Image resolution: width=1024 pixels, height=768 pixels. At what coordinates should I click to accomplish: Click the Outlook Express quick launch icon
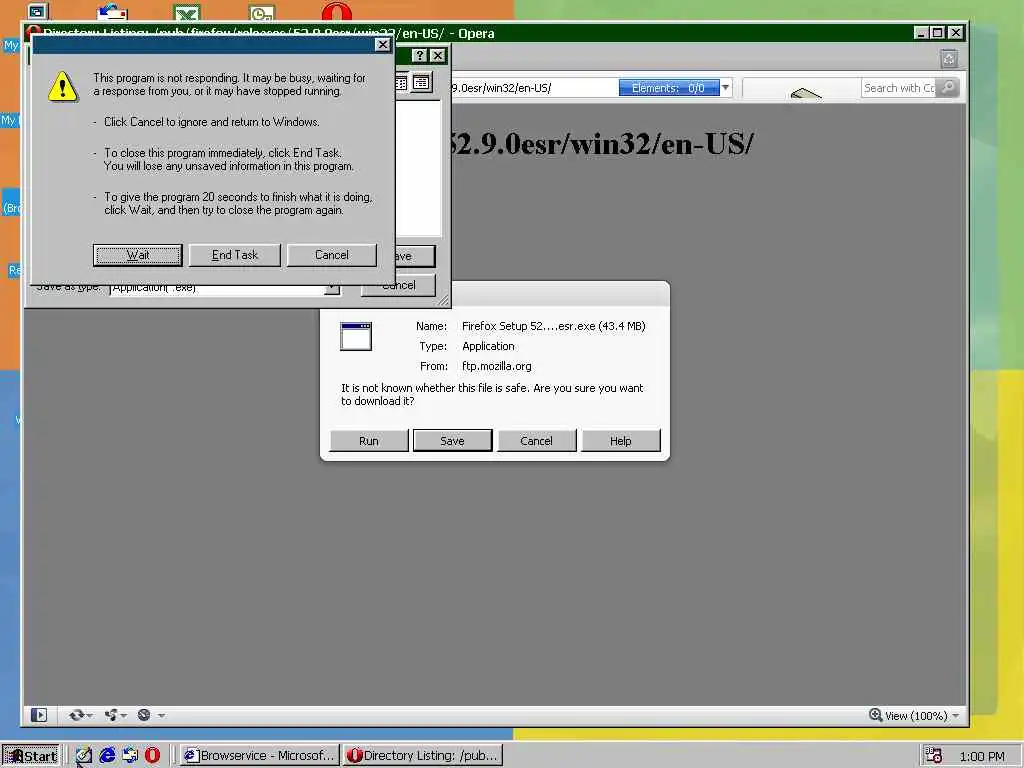coord(130,756)
